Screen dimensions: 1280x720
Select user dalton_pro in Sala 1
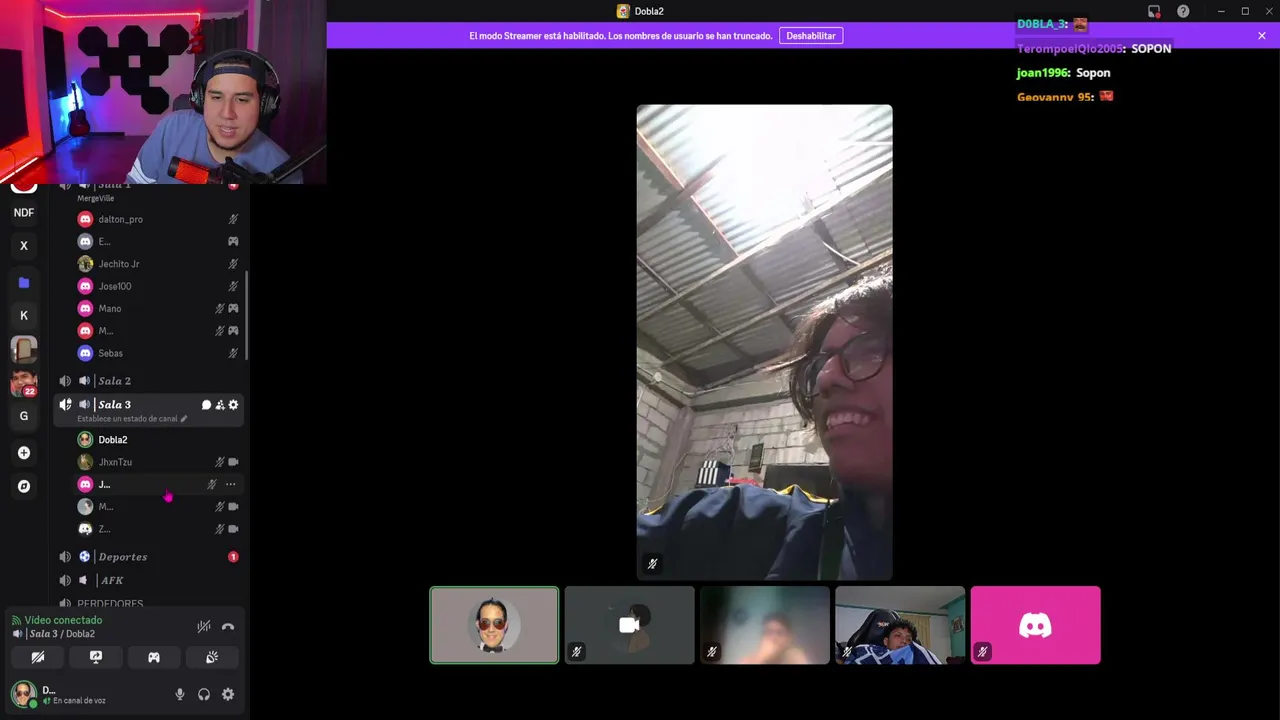pyautogui.click(x=158, y=219)
